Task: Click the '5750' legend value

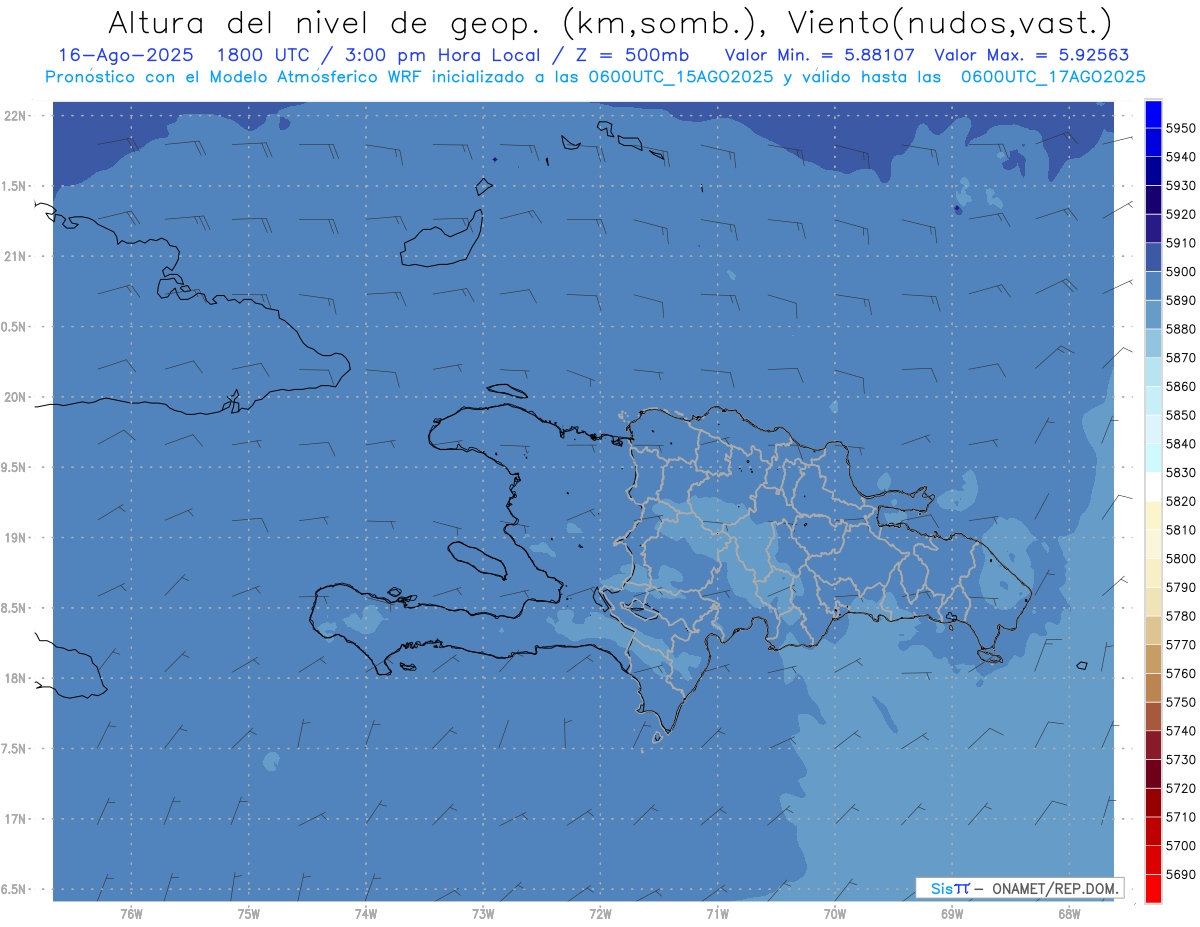Action: [x=1181, y=702]
